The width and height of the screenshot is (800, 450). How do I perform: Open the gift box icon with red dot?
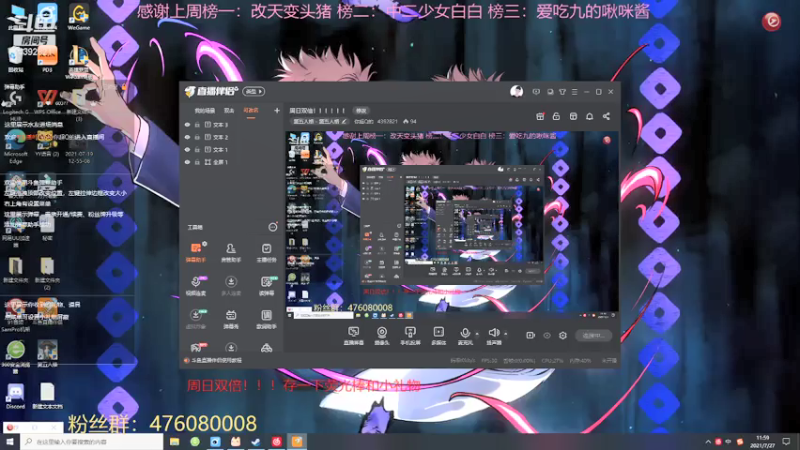point(540,116)
